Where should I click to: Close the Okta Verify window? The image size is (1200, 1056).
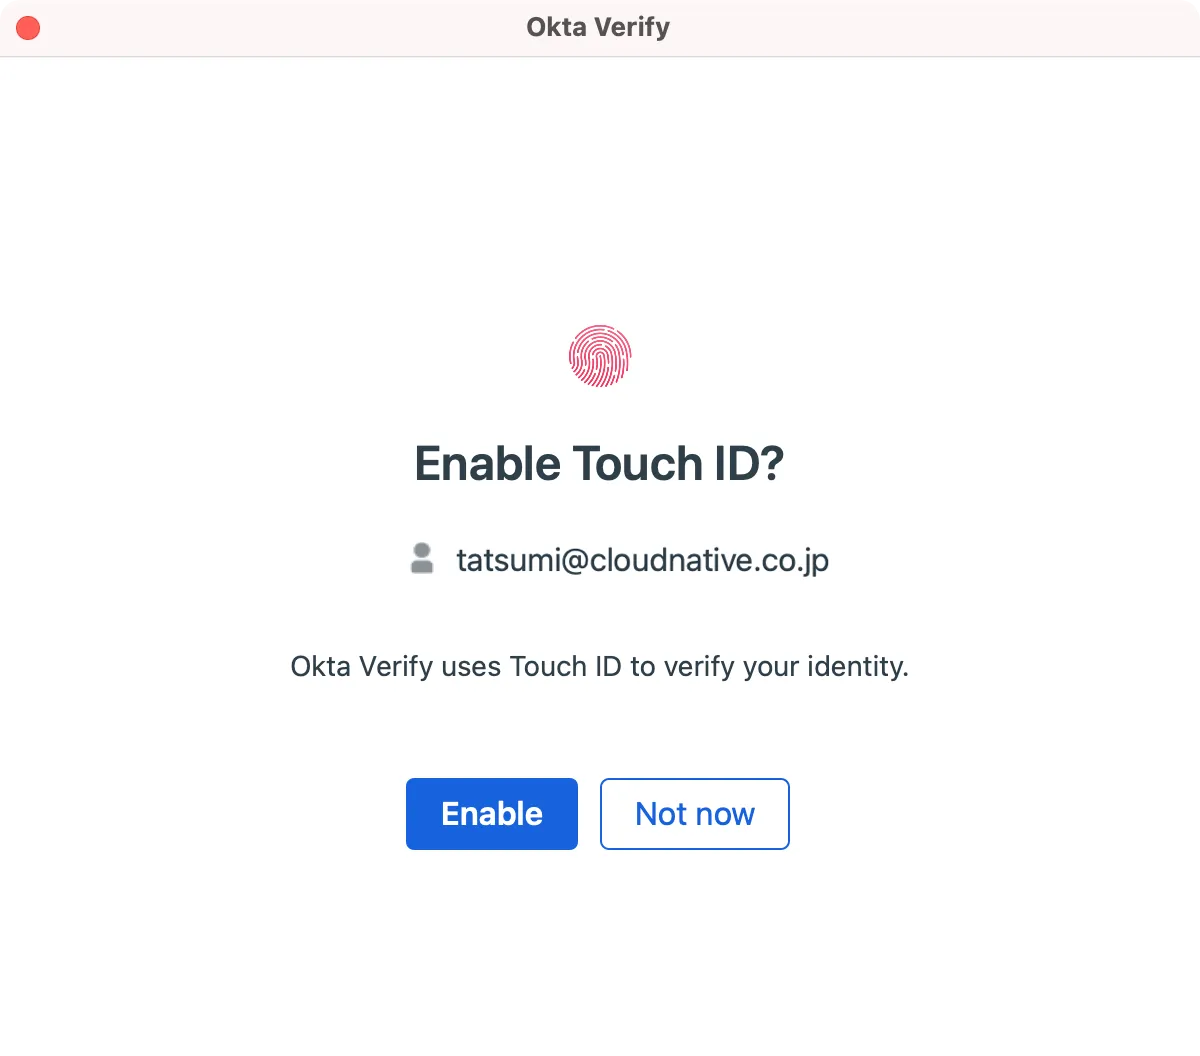(28, 28)
